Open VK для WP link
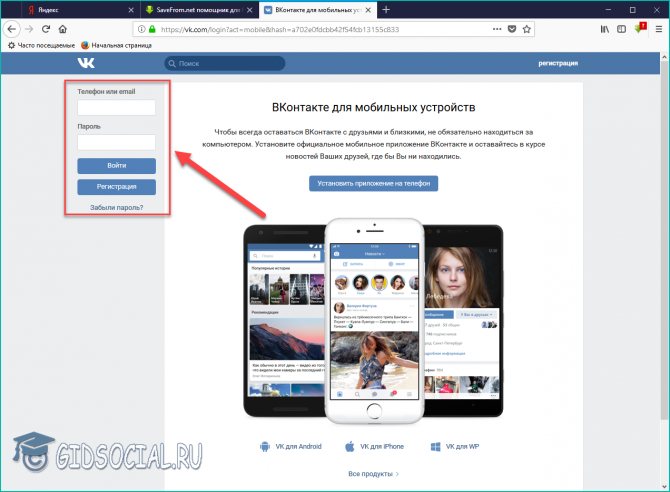 click(x=455, y=447)
